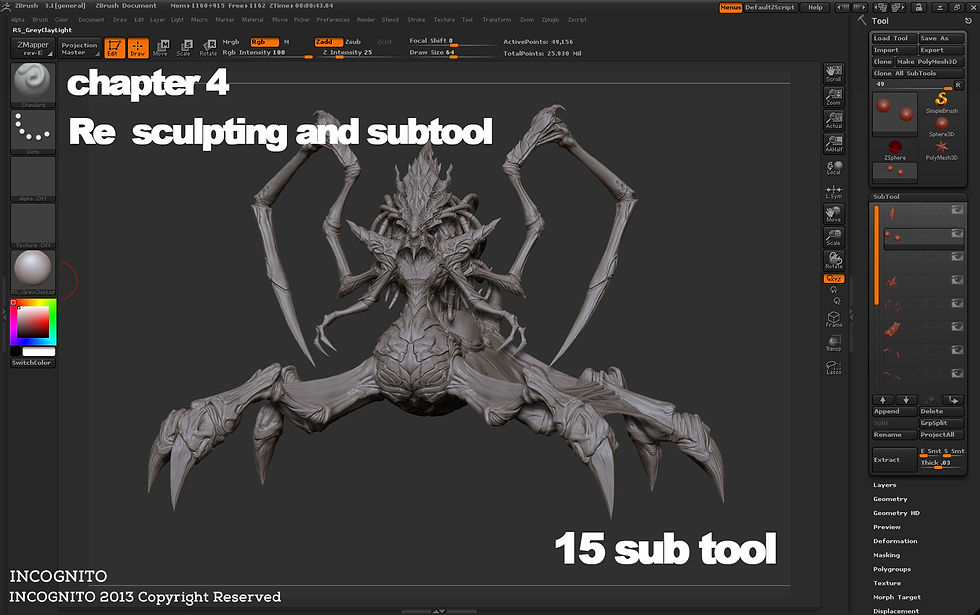Toggle the Zadd button
The width and height of the screenshot is (980, 615).
coord(328,42)
